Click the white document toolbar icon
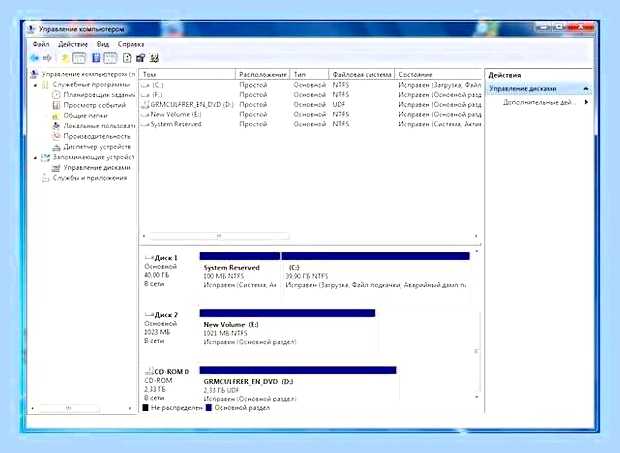Screen dimensions: 620x453 click(x=127, y=58)
